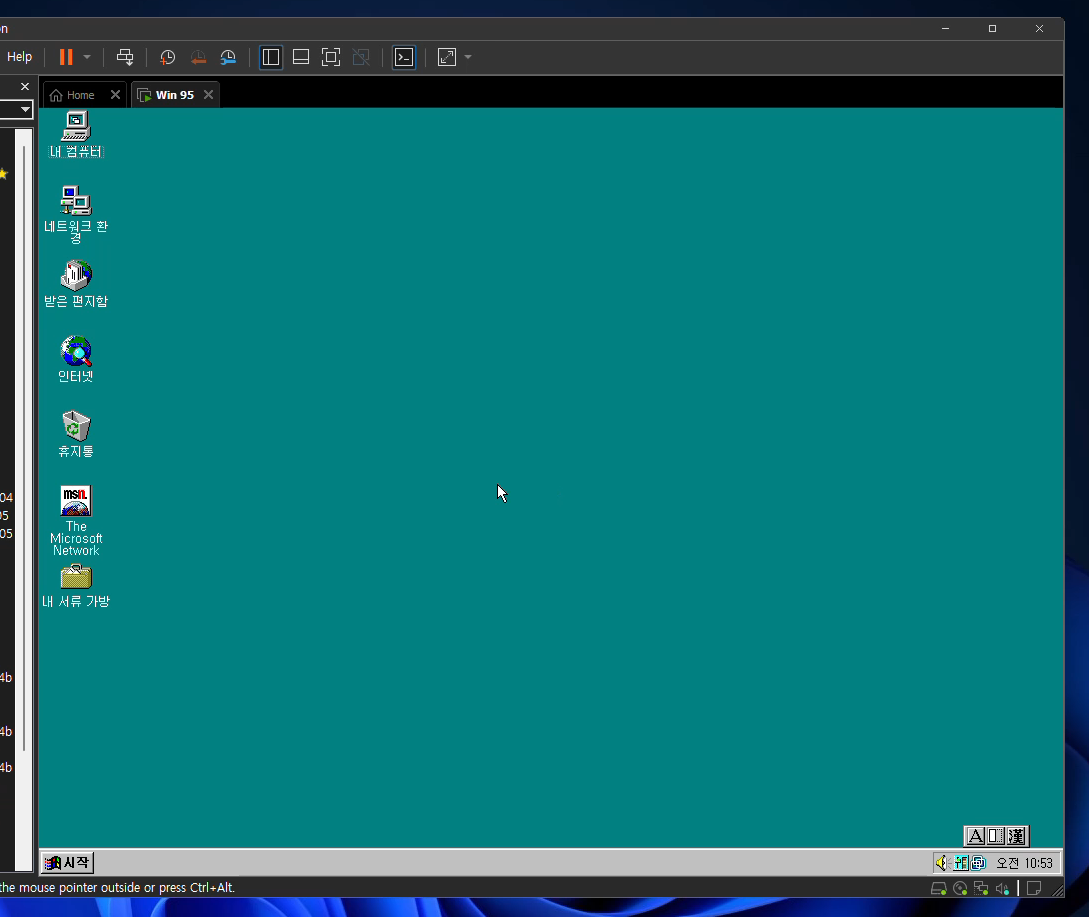
Task: Toggle the console view button
Action: 404,57
